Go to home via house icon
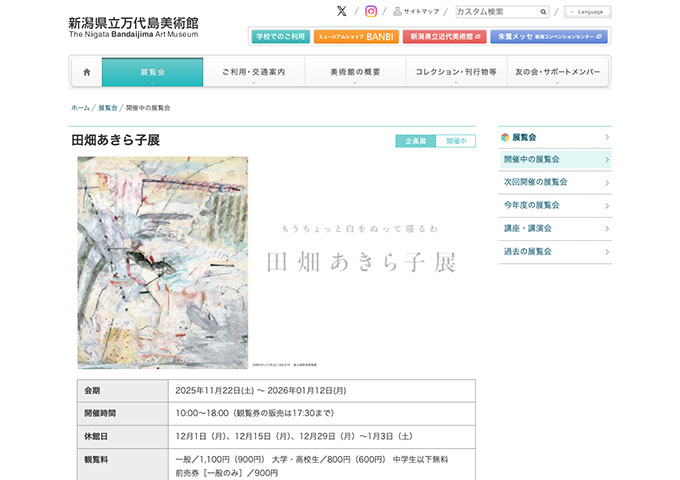680x480 pixels. coord(87,72)
